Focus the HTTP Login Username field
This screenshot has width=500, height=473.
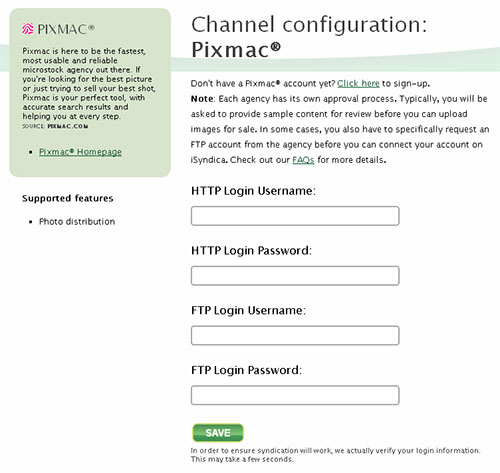(x=295, y=216)
